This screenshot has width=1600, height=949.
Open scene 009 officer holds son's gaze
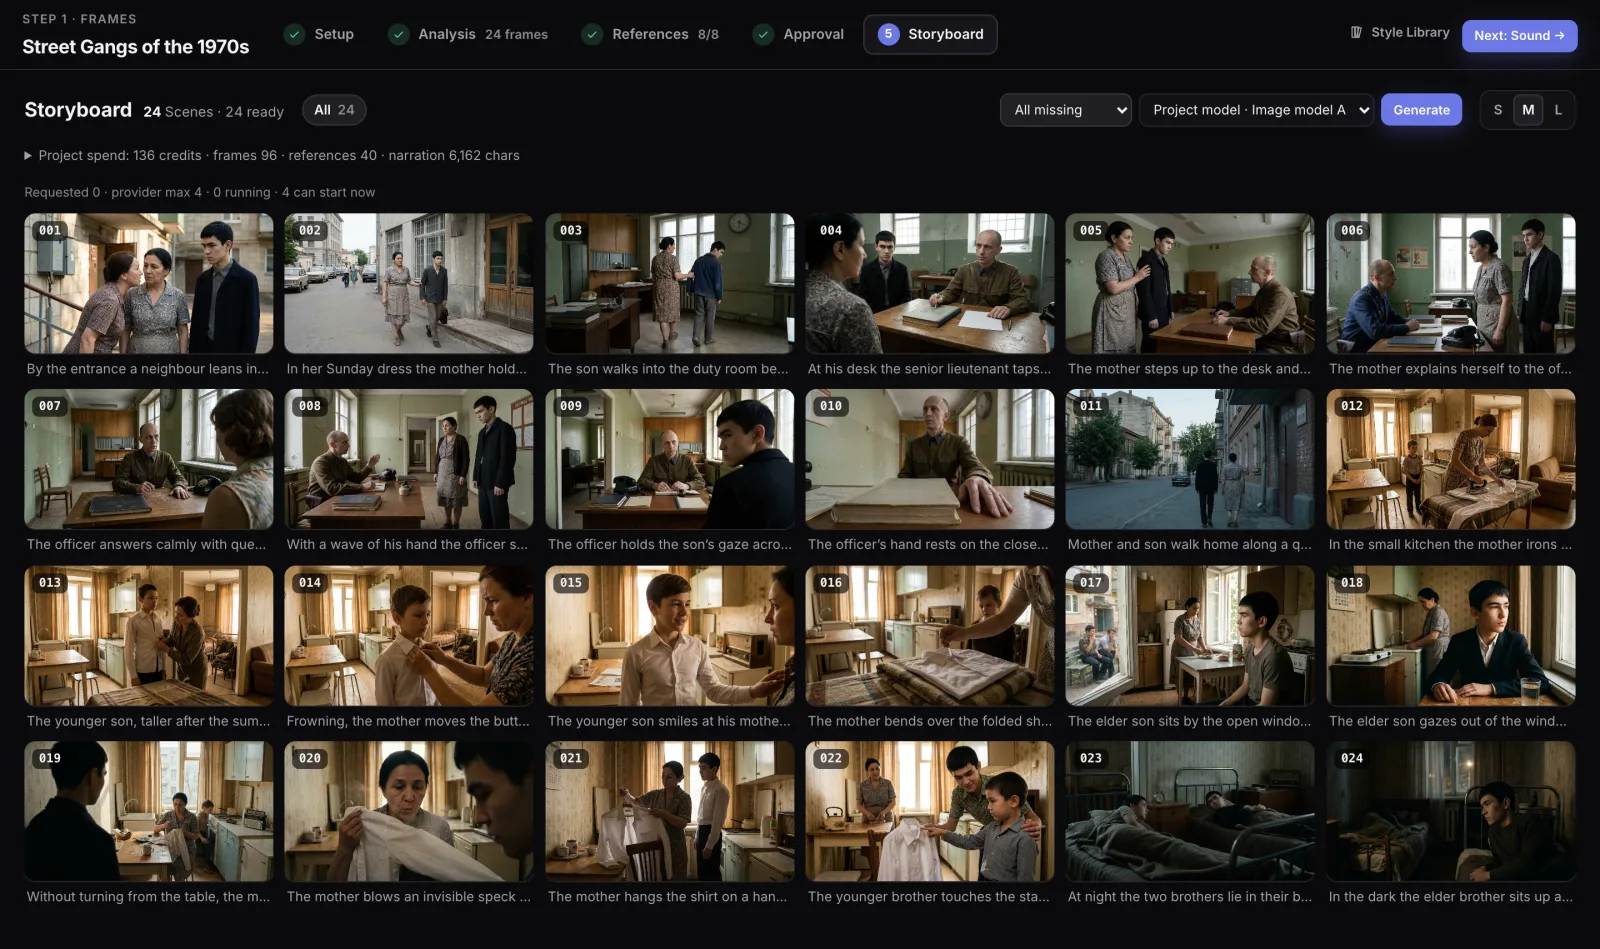point(670,459)
